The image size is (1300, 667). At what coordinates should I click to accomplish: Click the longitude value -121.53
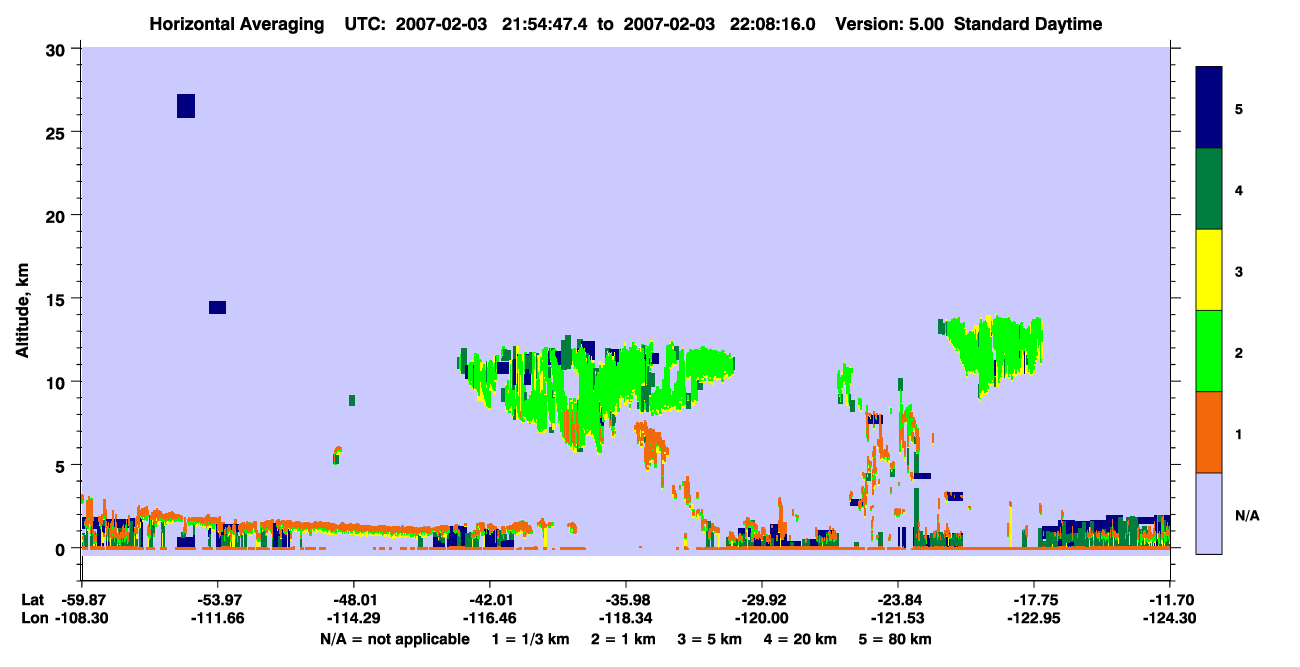pos(898,618)
